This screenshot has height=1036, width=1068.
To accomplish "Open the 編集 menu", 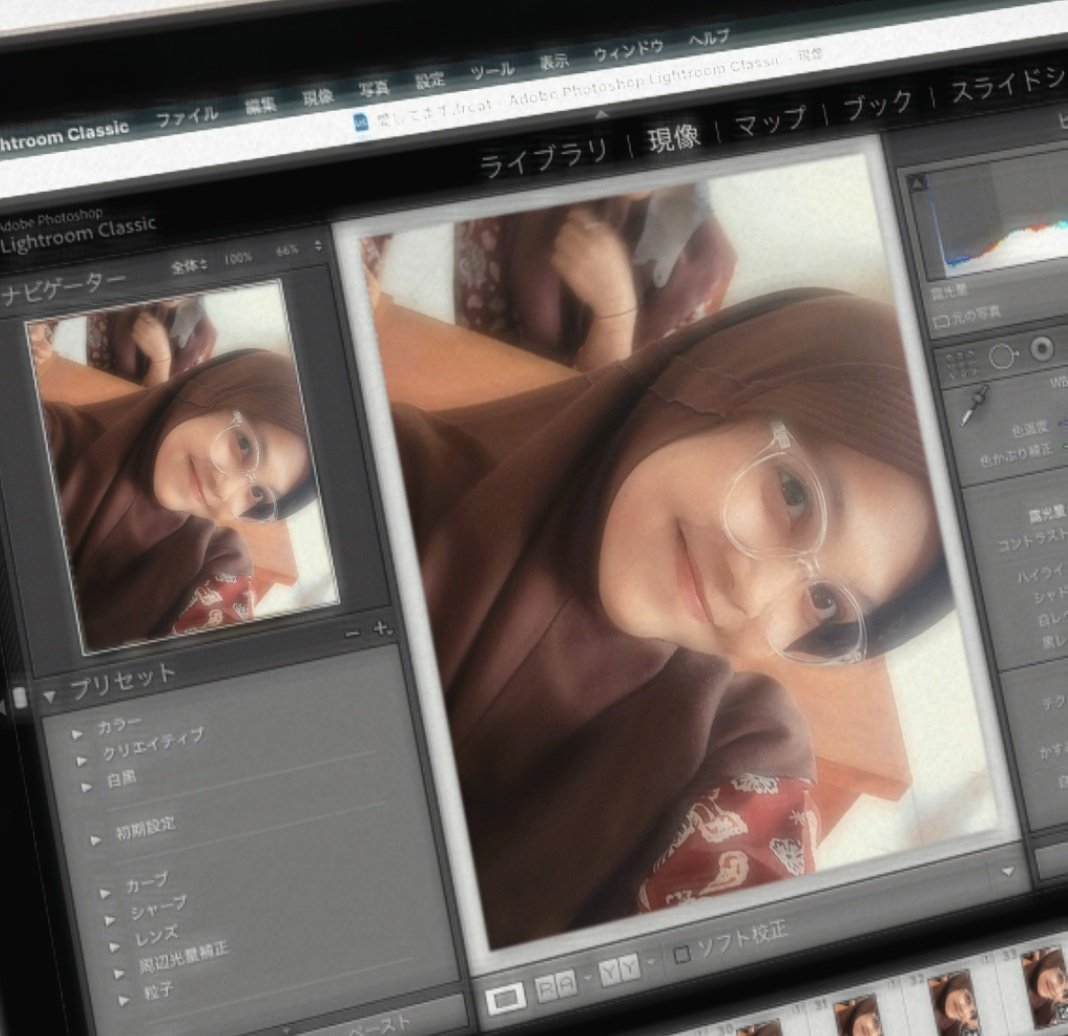I will click(x=261, y=105).
